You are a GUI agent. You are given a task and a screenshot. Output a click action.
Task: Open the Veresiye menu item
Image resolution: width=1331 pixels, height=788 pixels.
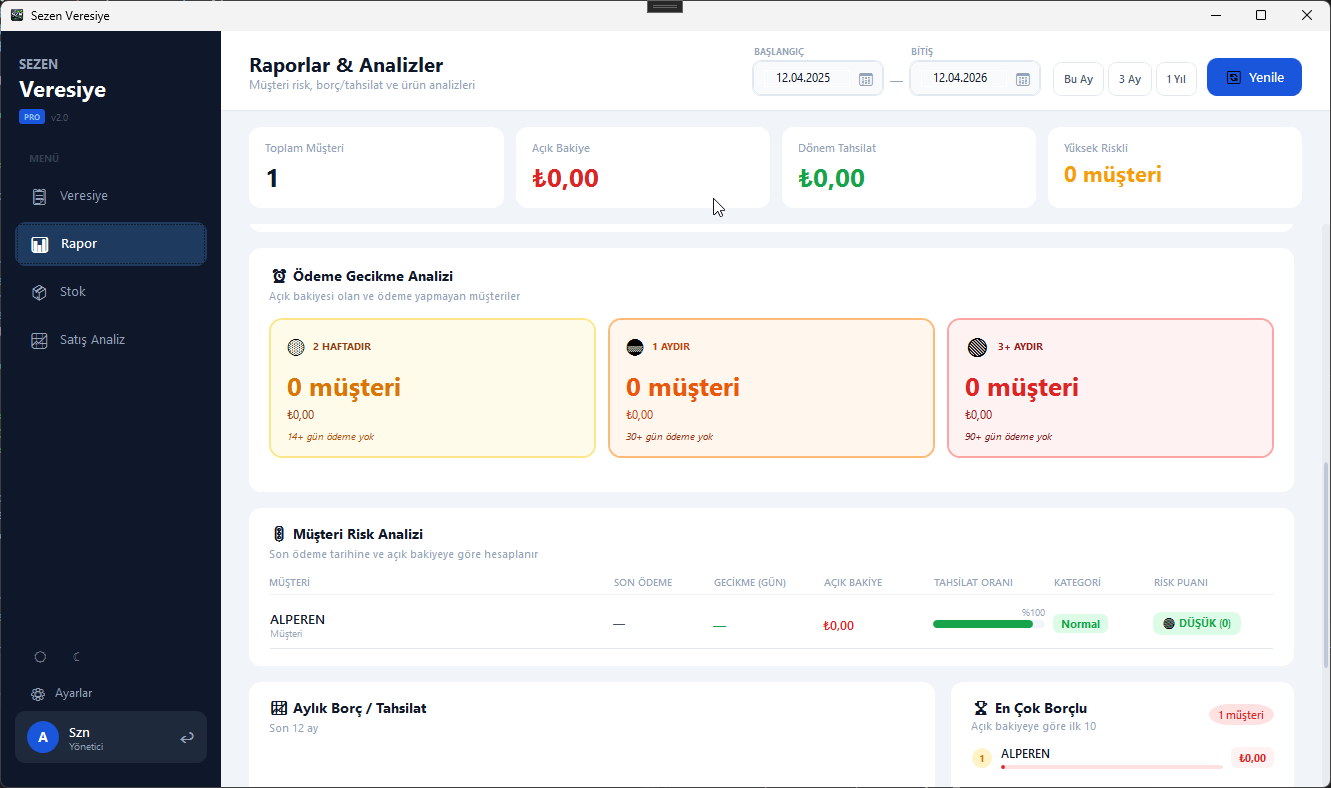point(111,196)
